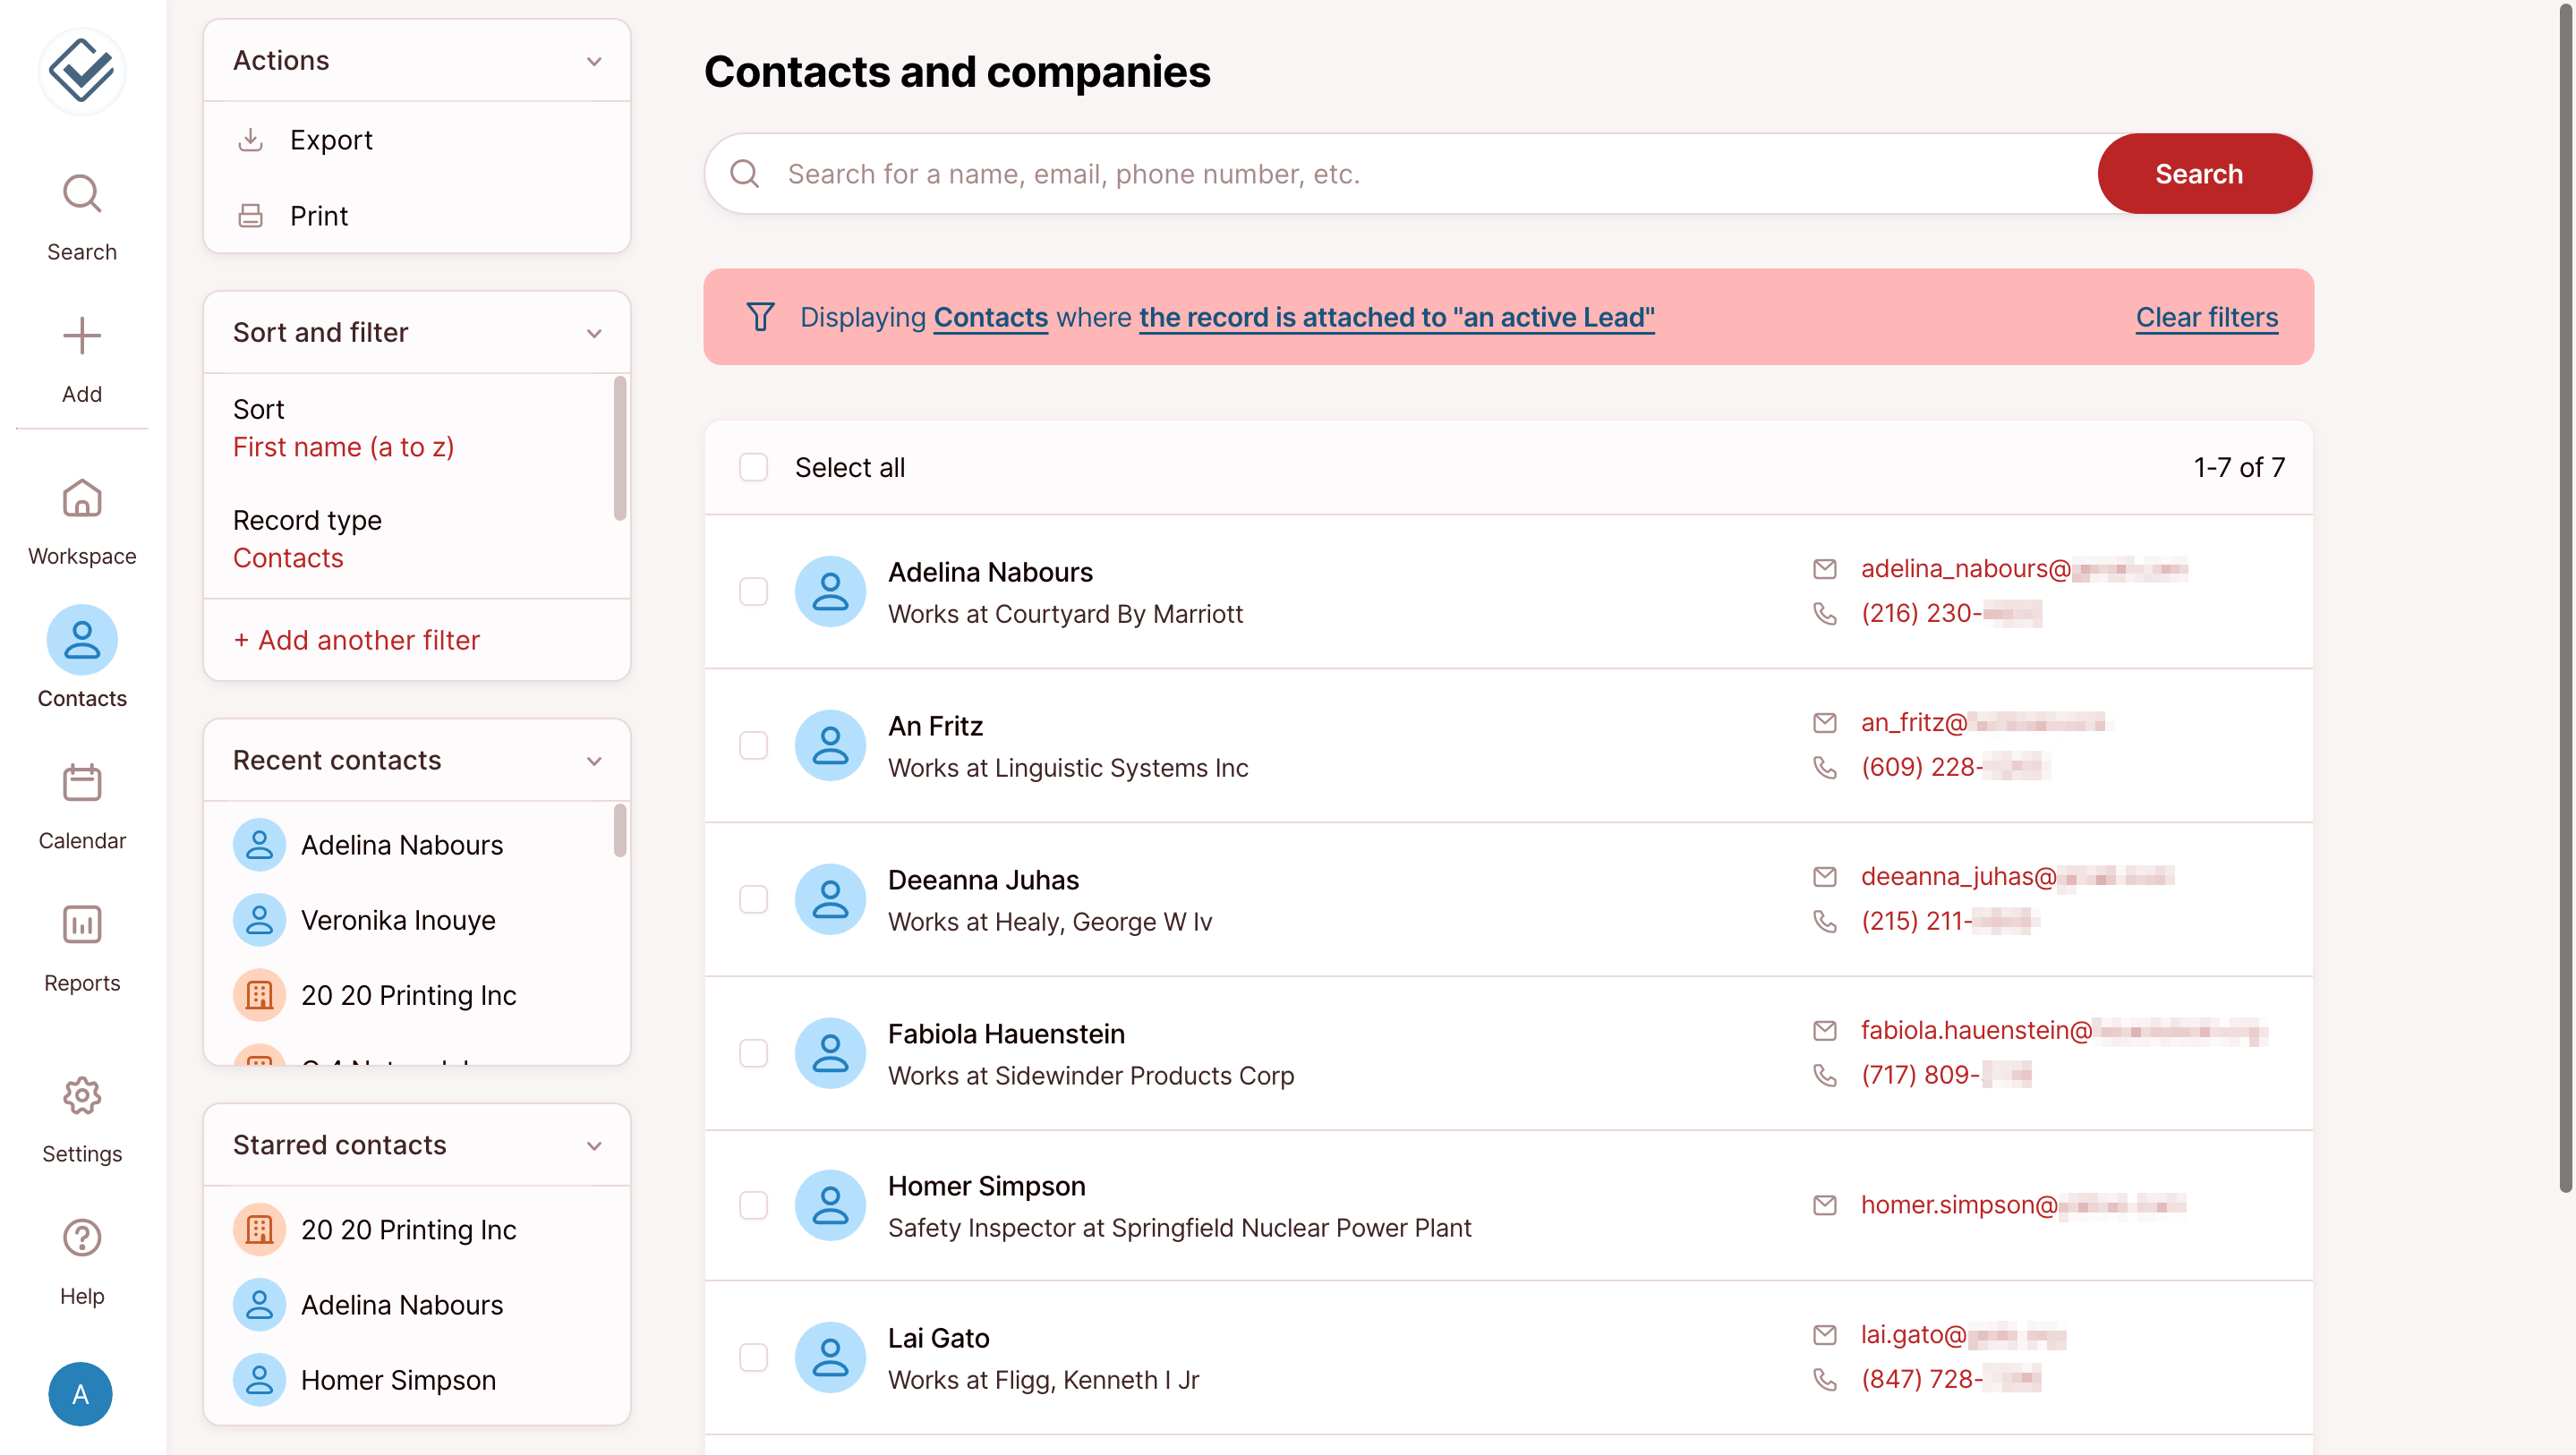Check the checkbox next to Adelina Nabours
This screenshot has width=2576, height=1455.
tap(754, 592)
